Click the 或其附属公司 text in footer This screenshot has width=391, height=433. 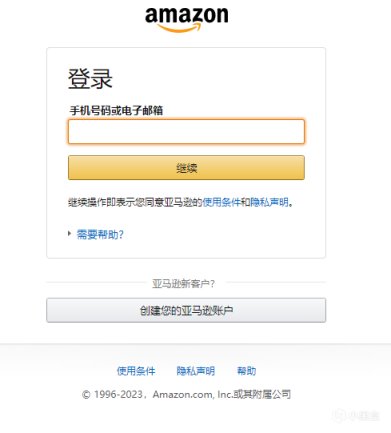click(x=262, y=394)
